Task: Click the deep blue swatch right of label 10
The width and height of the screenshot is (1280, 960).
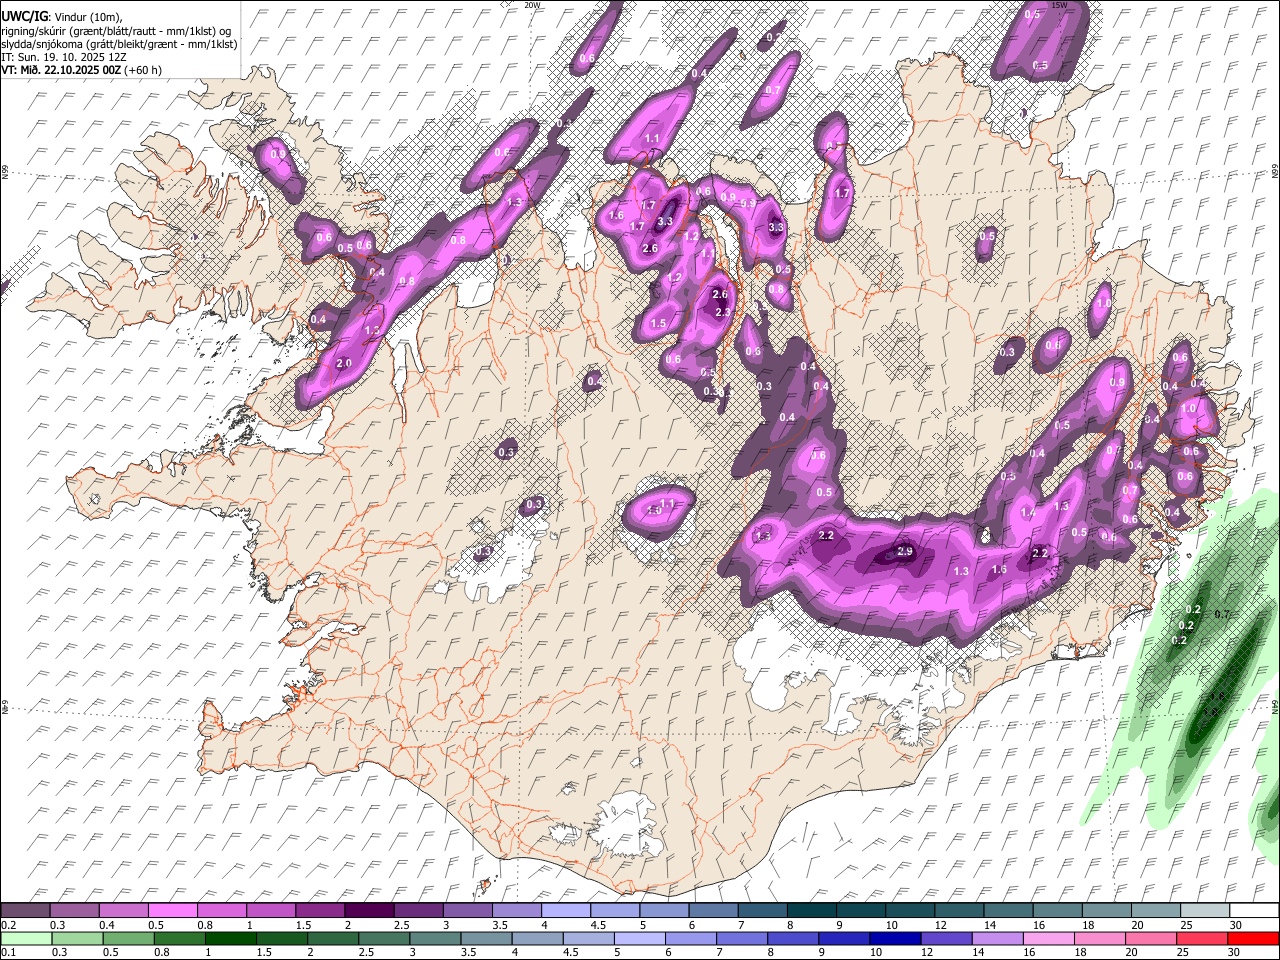Action: coord(894,938)
